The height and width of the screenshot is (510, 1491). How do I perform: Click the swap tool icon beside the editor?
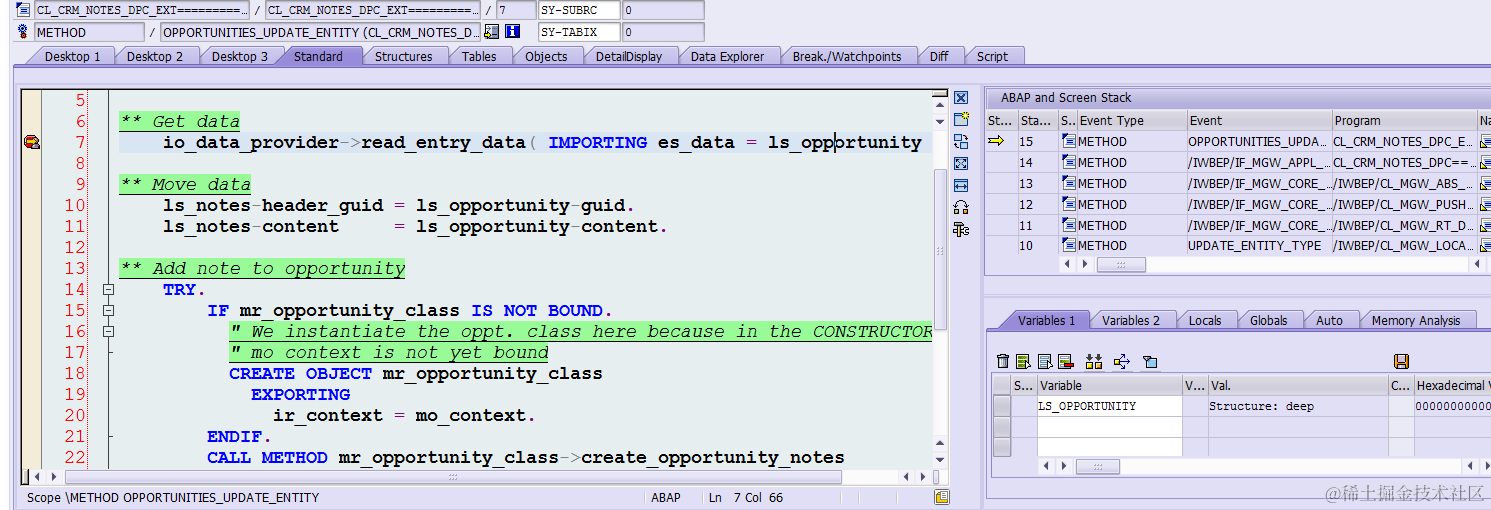[x=961, y=141]
